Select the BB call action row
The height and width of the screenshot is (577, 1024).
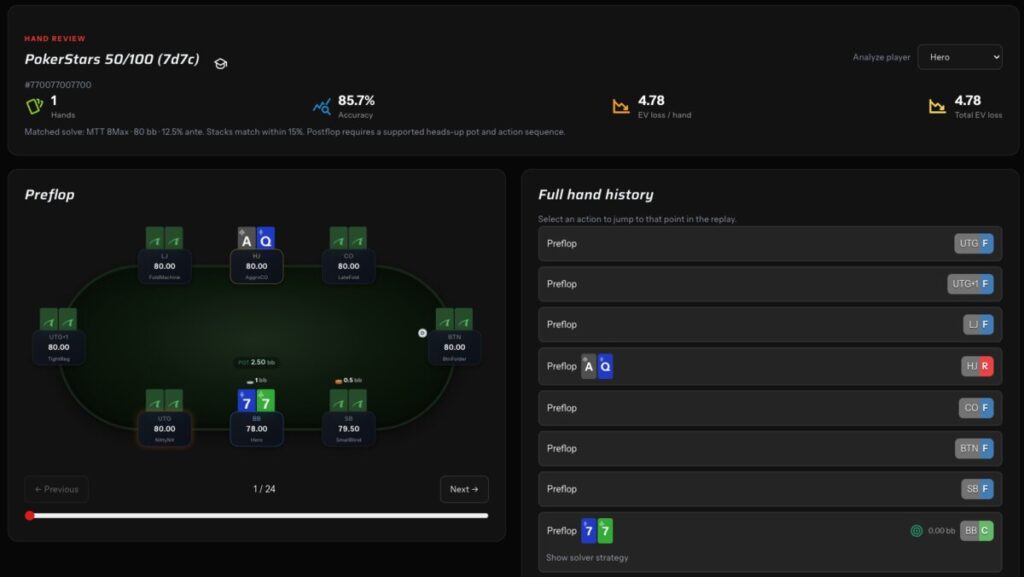point(770,542)
